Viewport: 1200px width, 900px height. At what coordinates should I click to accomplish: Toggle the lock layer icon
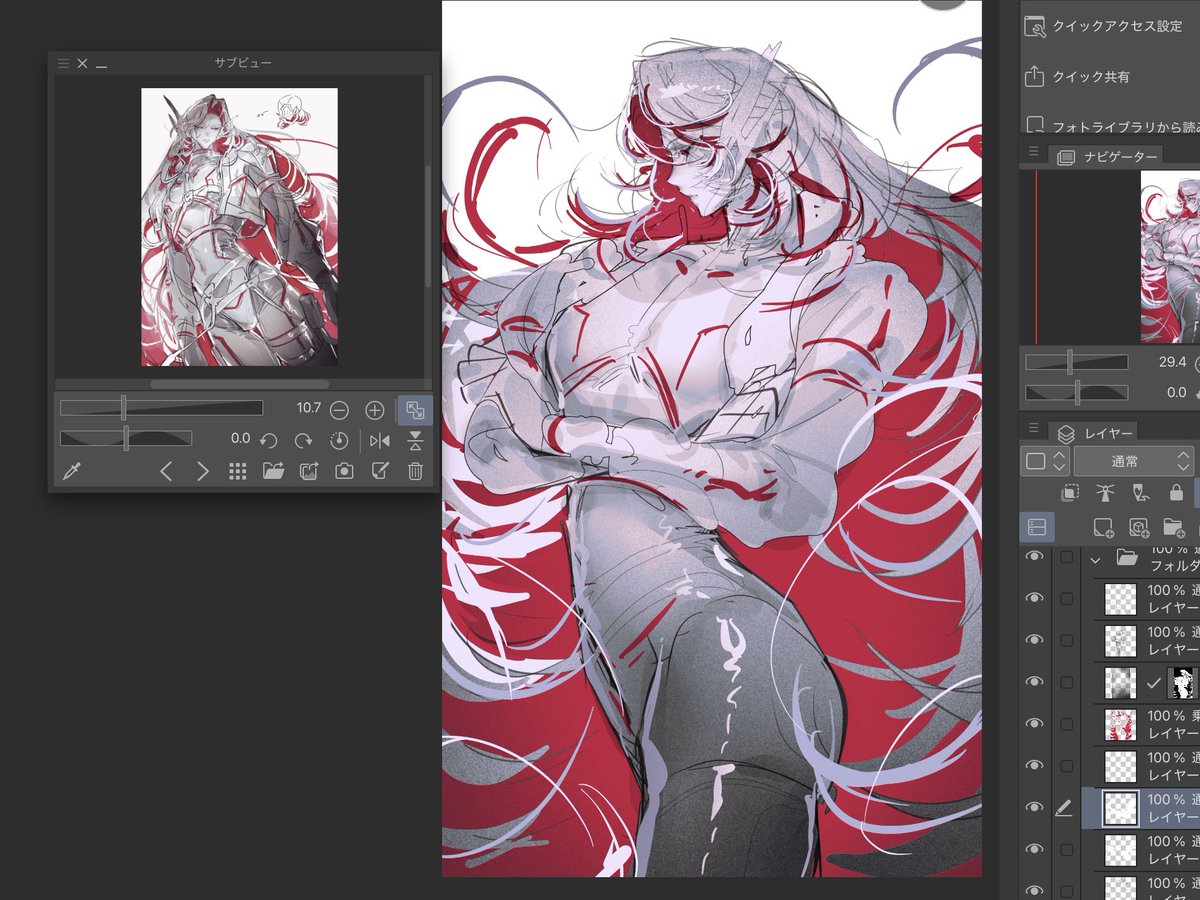pyautogui.click(x=1176, y=493)
